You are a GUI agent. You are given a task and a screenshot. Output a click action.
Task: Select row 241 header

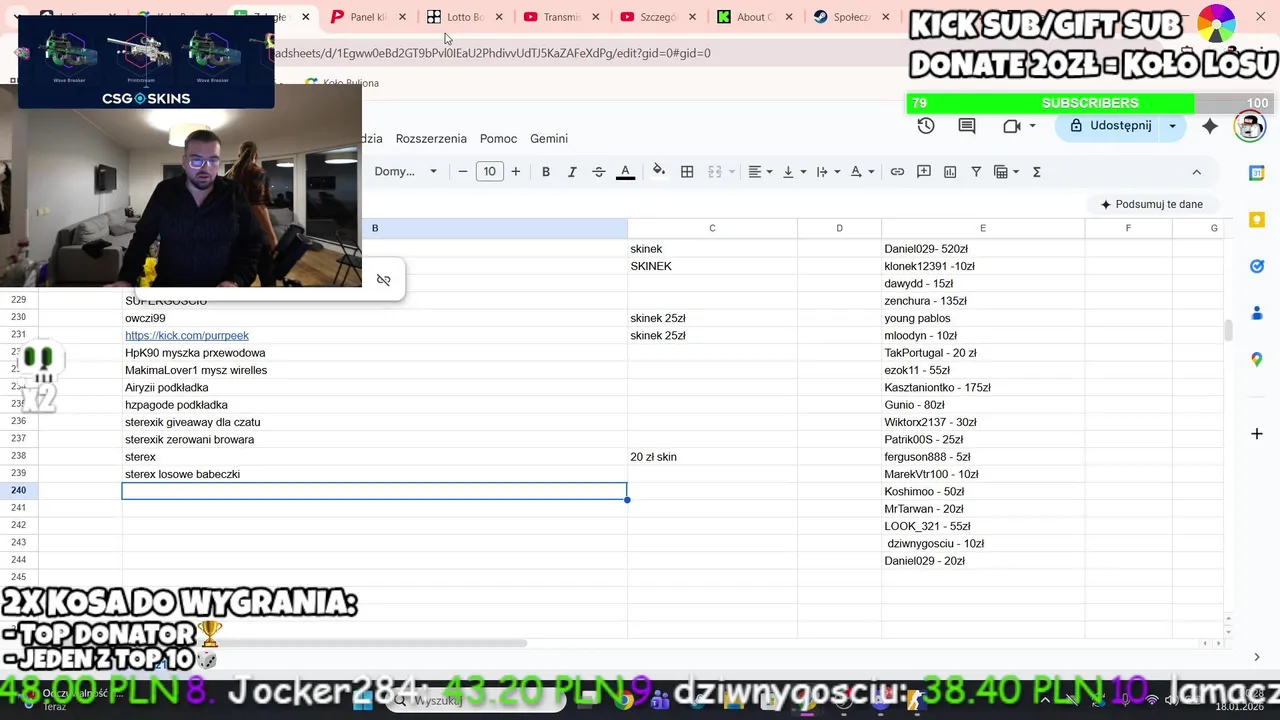pos(19,509)
